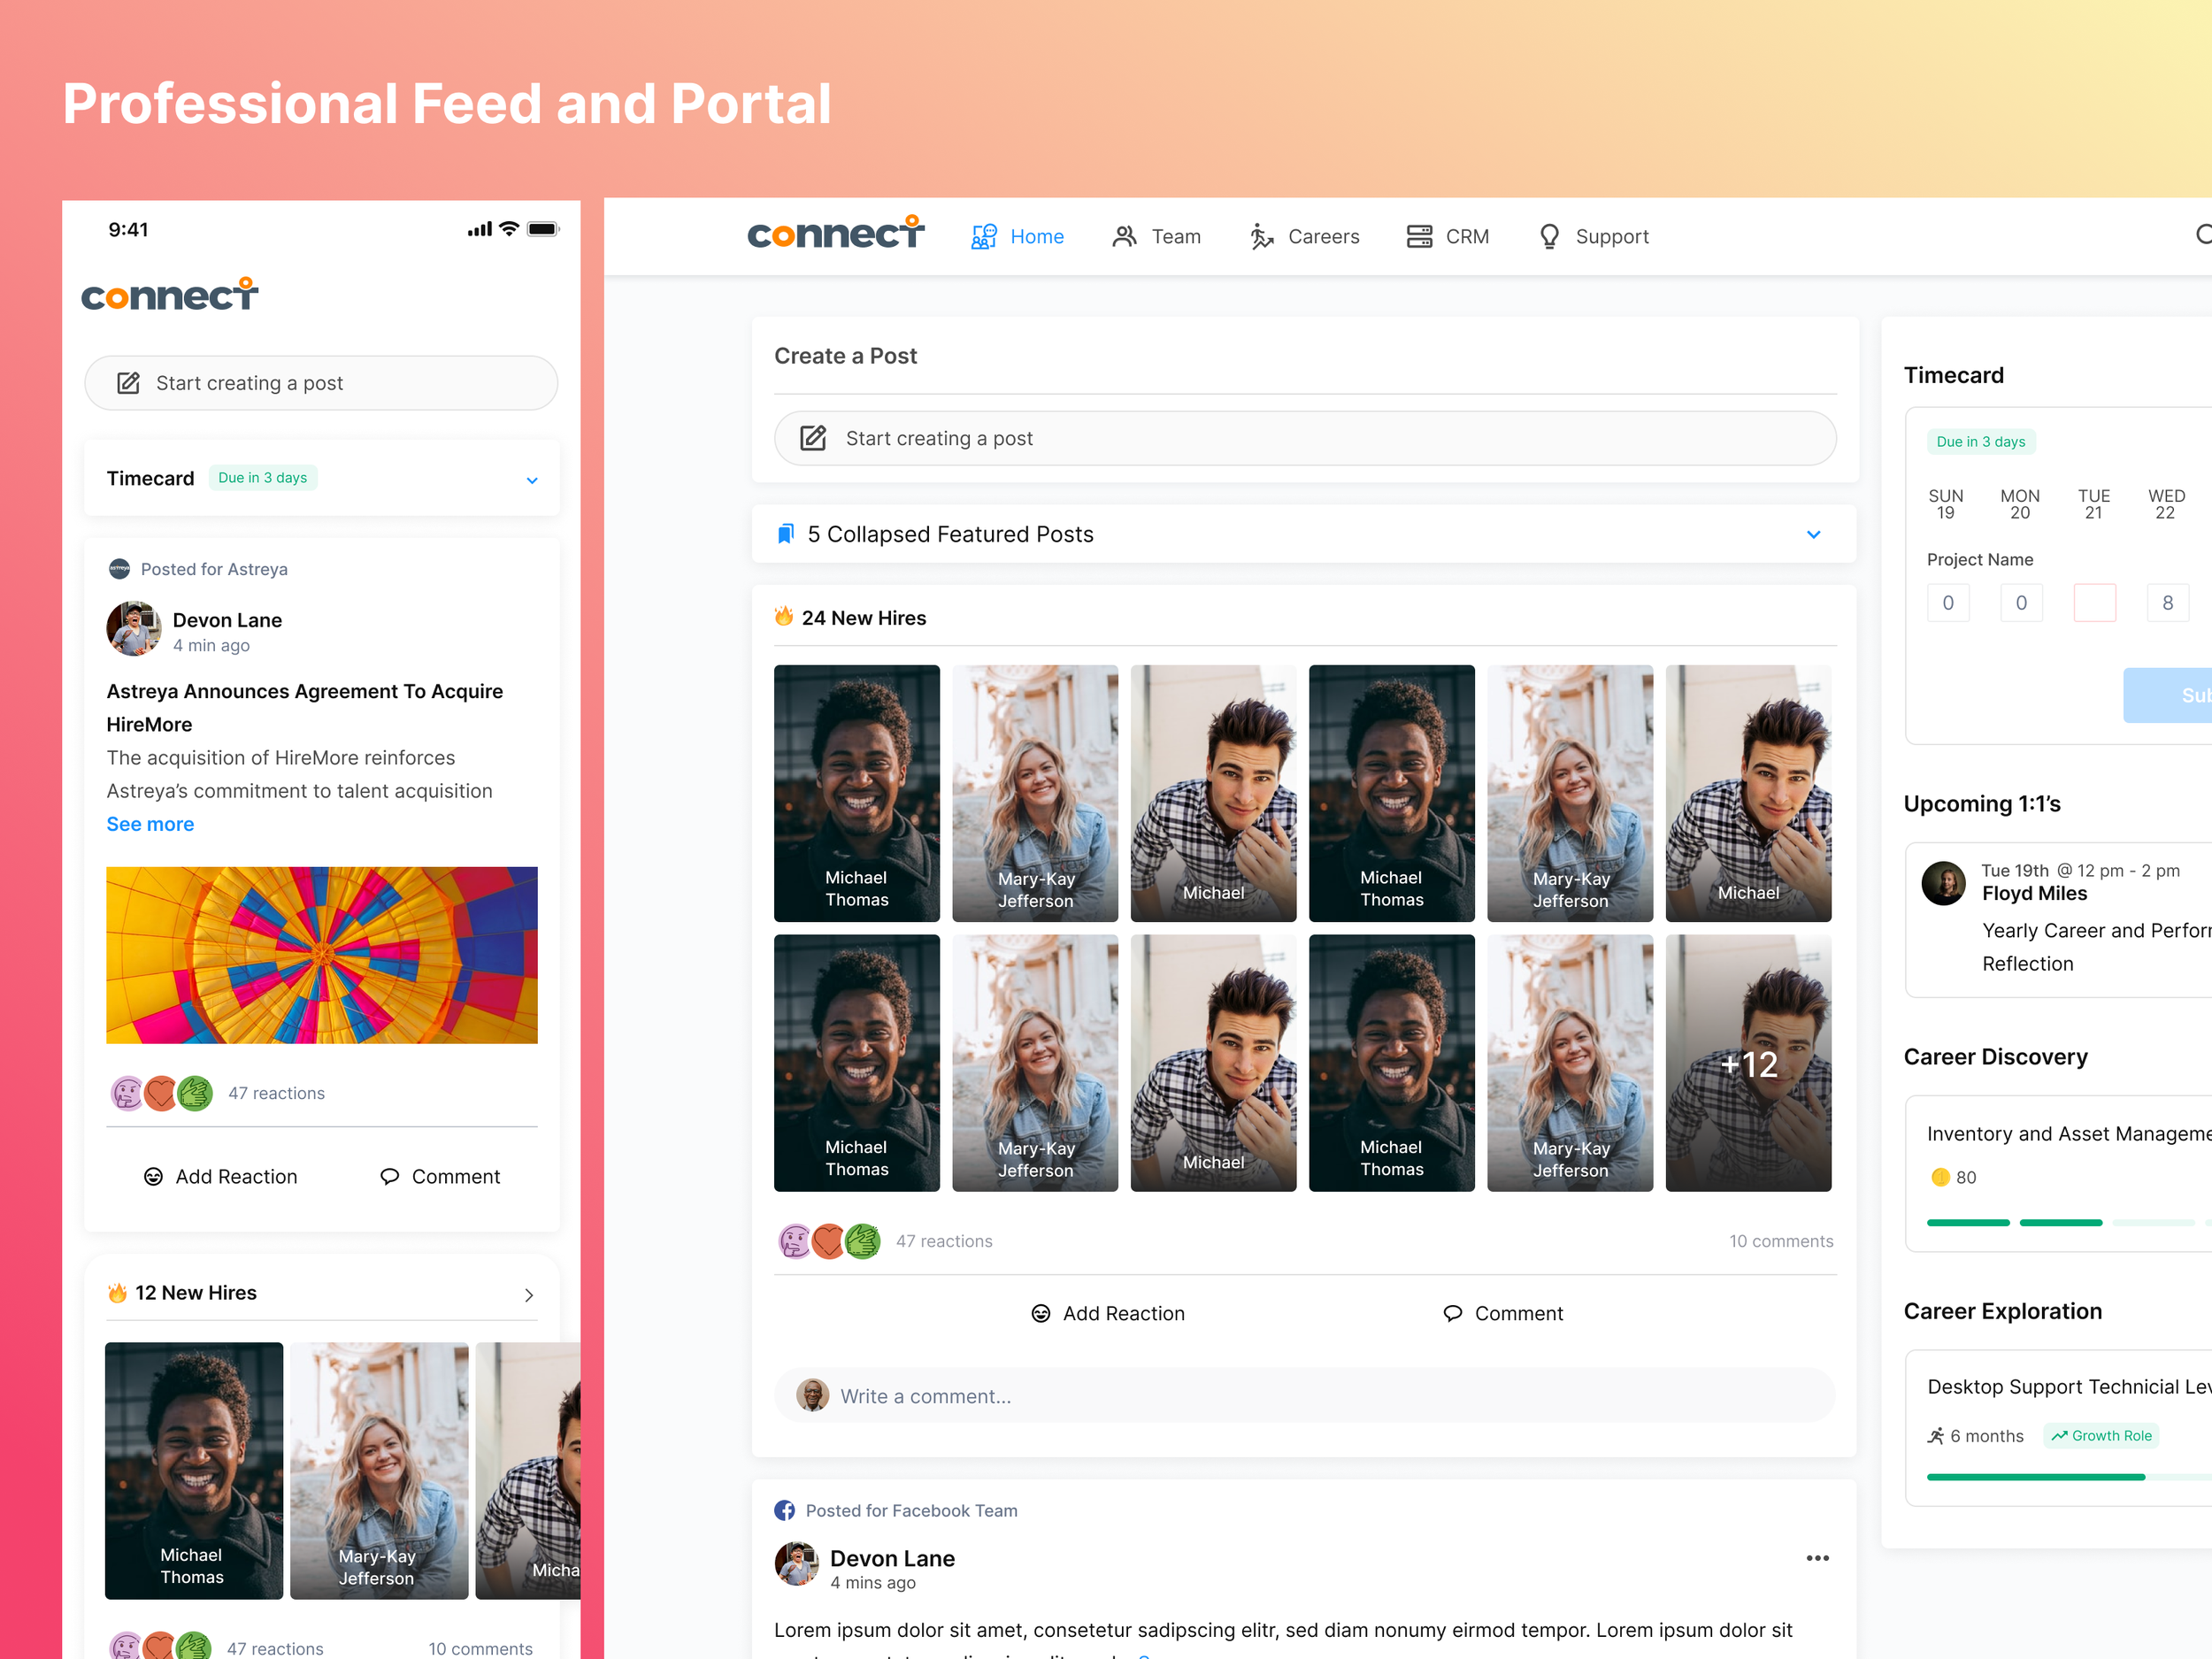Viewport: 2212px width, 1659px height.
Task: Click the Careers running-person icon
Action: tap(1261, 237)
